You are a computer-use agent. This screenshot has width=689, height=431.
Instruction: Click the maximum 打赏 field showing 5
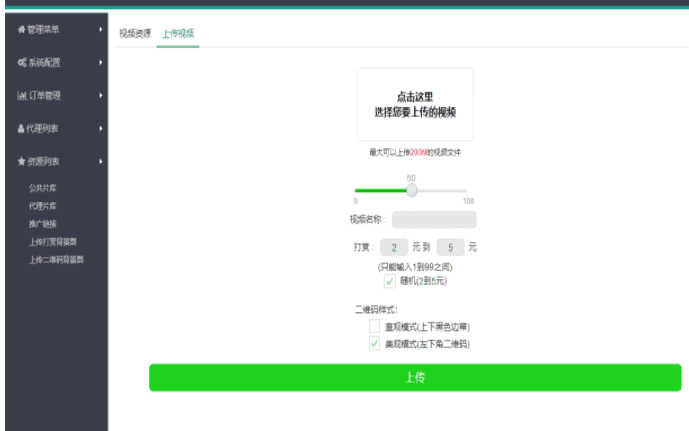(450, 247)
